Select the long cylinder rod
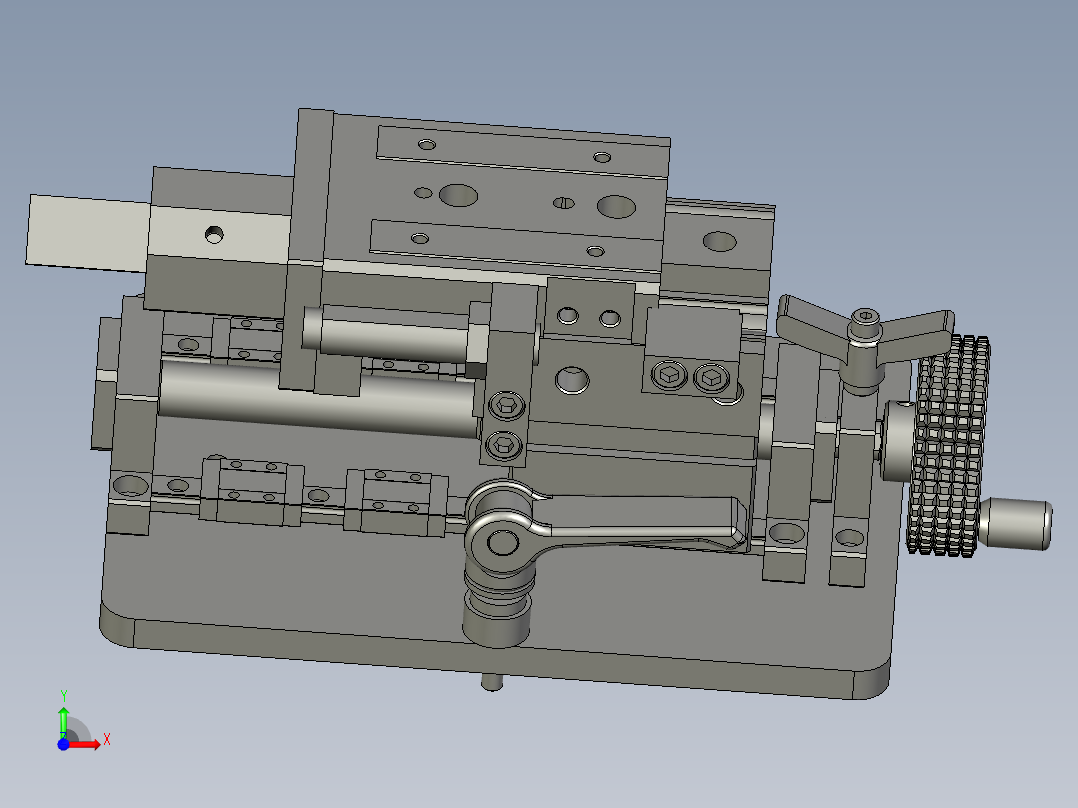This screenshot has width=1078, height=808. [318, 397]
